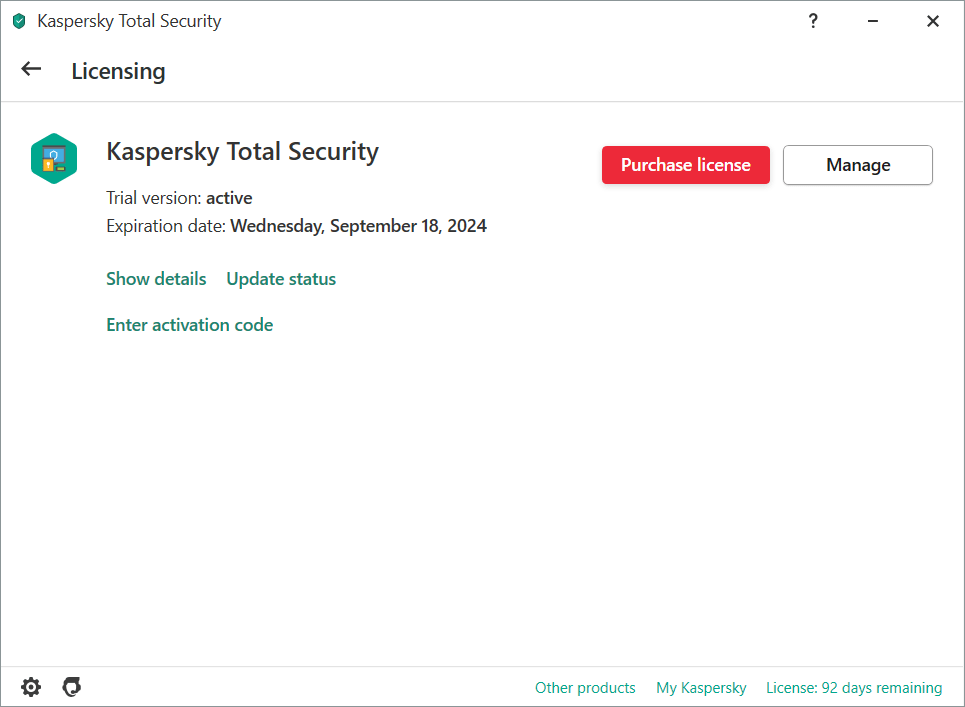Open Settings via the gear icon
This screenshot has width=965, height=707.
(31, 687)
